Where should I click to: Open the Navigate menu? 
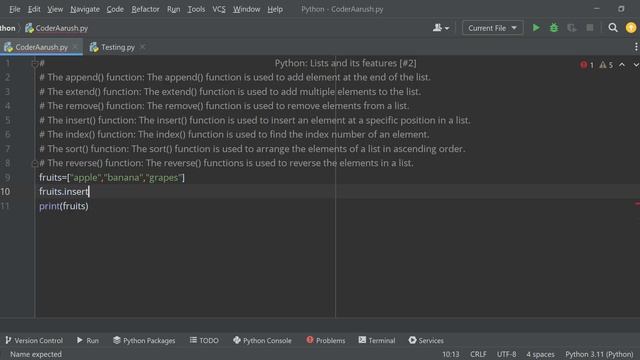(x=84, y=9)
